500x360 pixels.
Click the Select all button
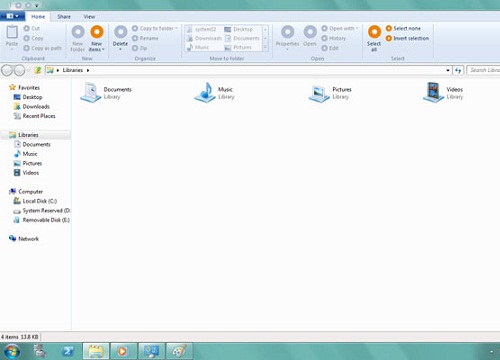tap(374, 39)
